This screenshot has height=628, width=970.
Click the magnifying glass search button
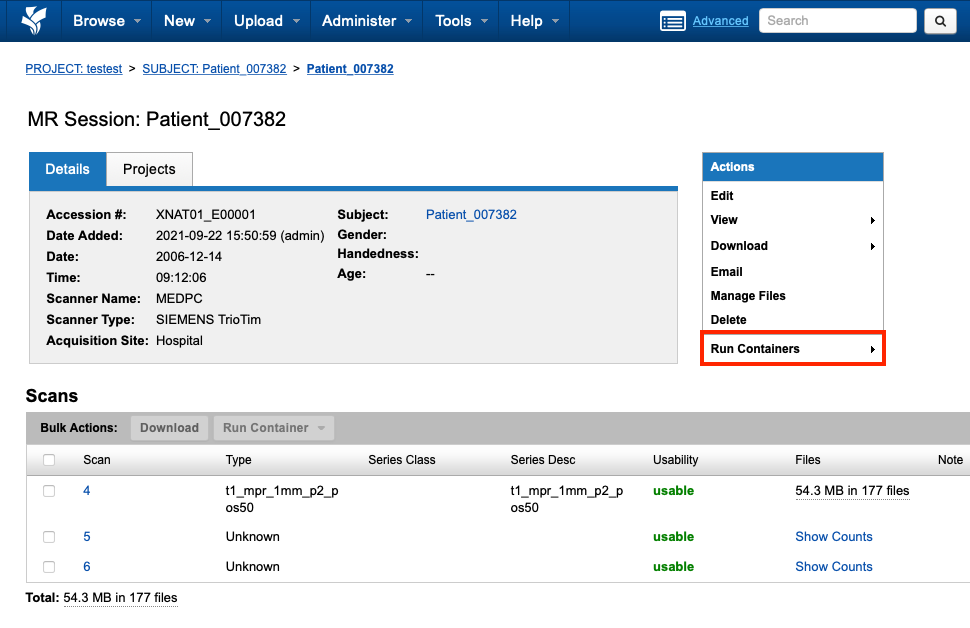click(939, 21)
